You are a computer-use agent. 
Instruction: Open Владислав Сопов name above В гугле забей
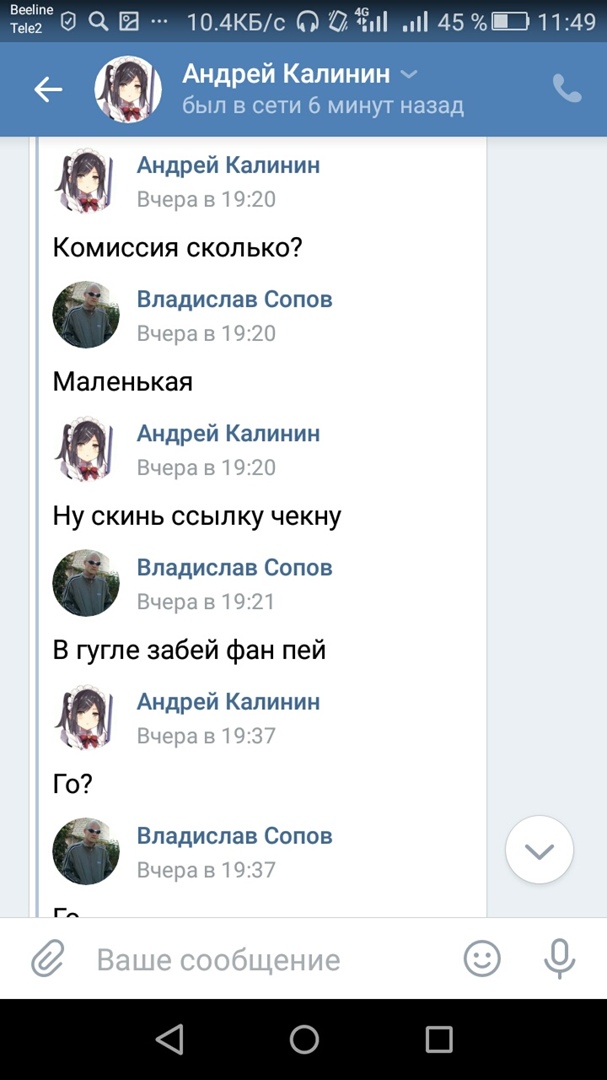234,567
